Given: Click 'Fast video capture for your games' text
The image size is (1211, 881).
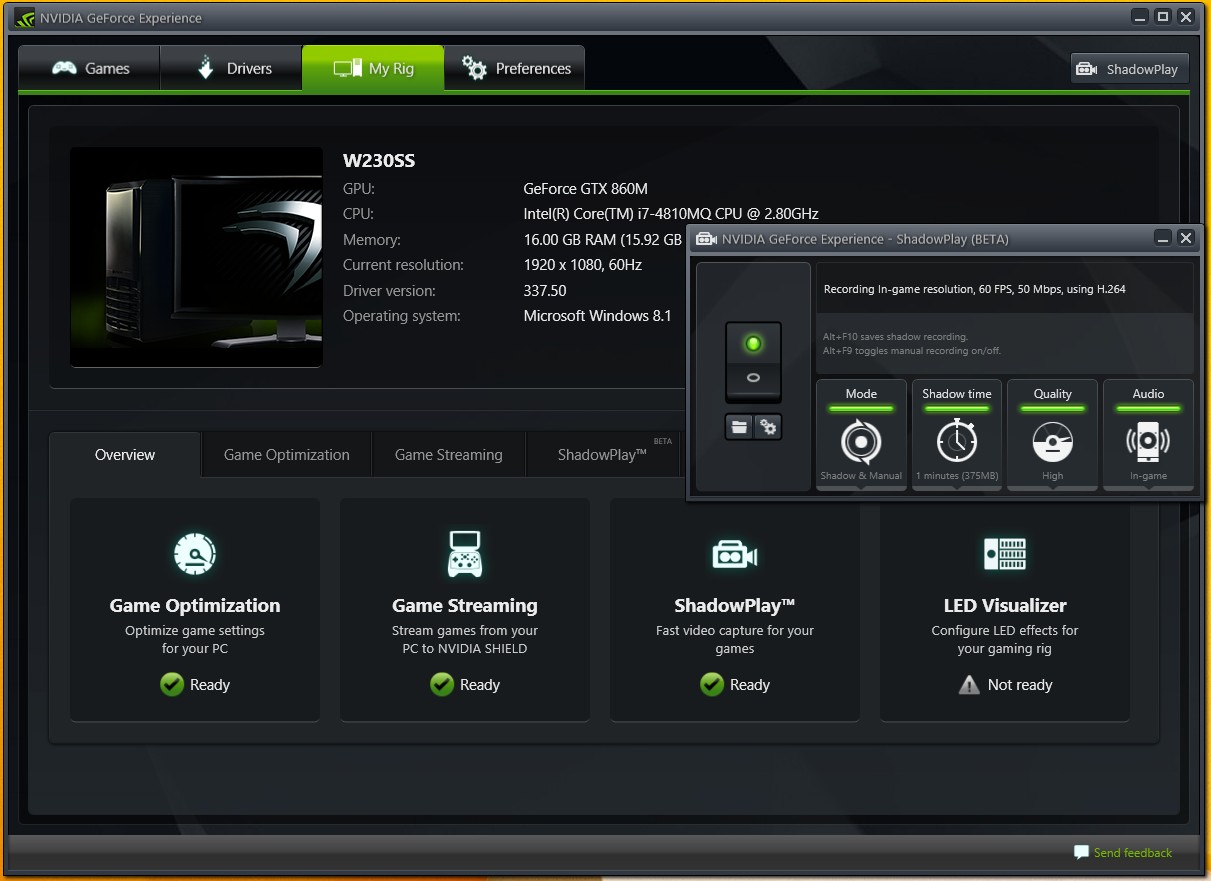Looking at the screenshot, I should (735, 640).
